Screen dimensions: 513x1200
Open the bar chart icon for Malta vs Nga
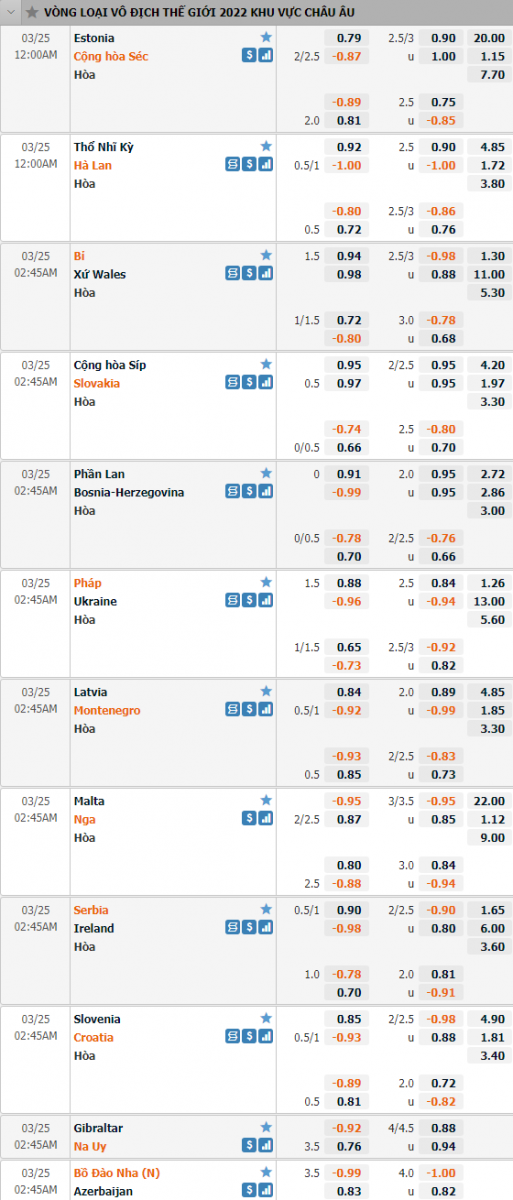266,819
